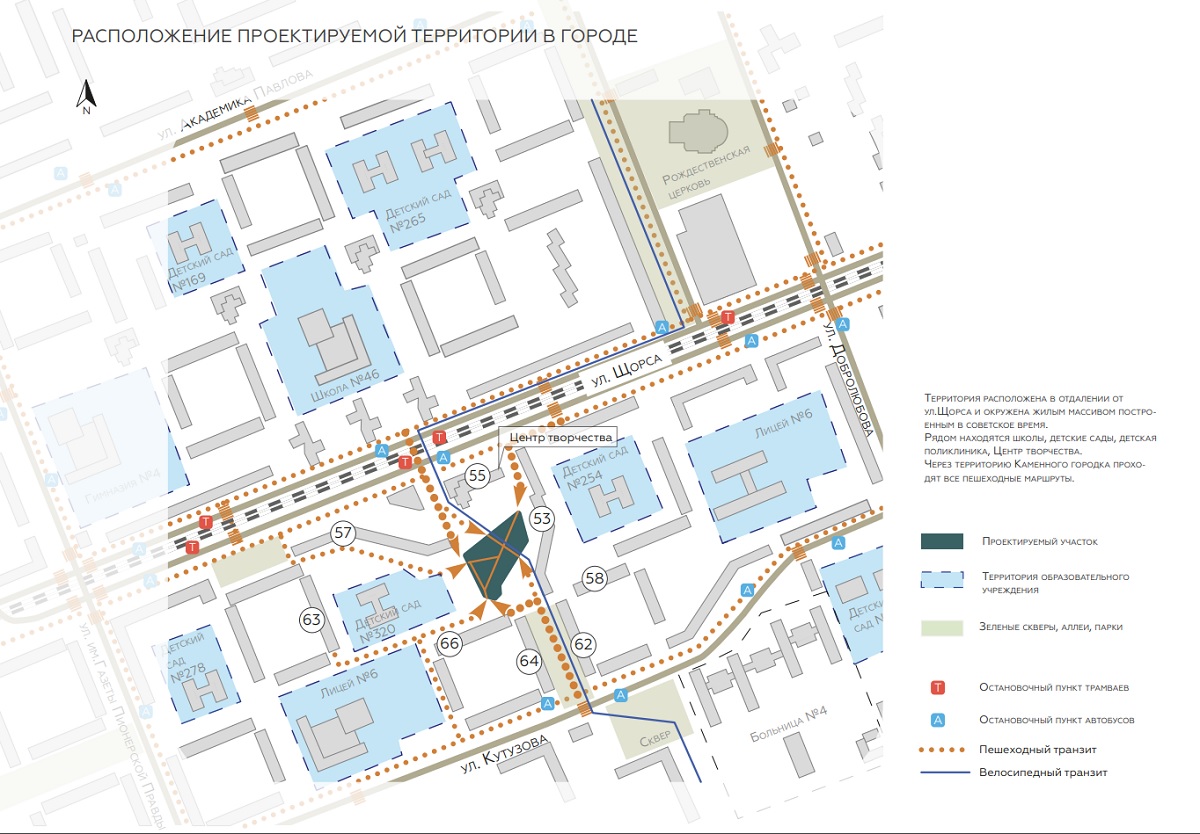The width and height of the screenshot is (1200, 834).
Task: Click the north arrow compass icon
Action: coord(86,97)
